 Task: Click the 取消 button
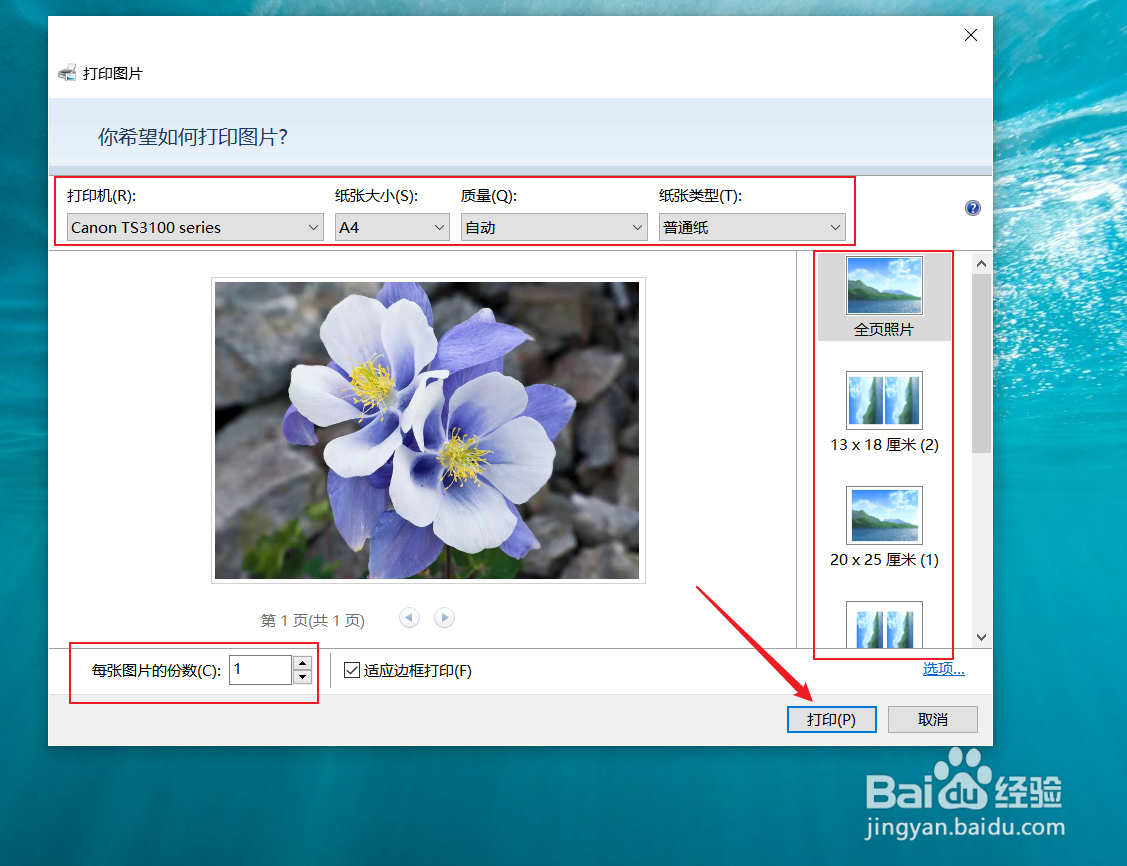click(x=932, y=719)
